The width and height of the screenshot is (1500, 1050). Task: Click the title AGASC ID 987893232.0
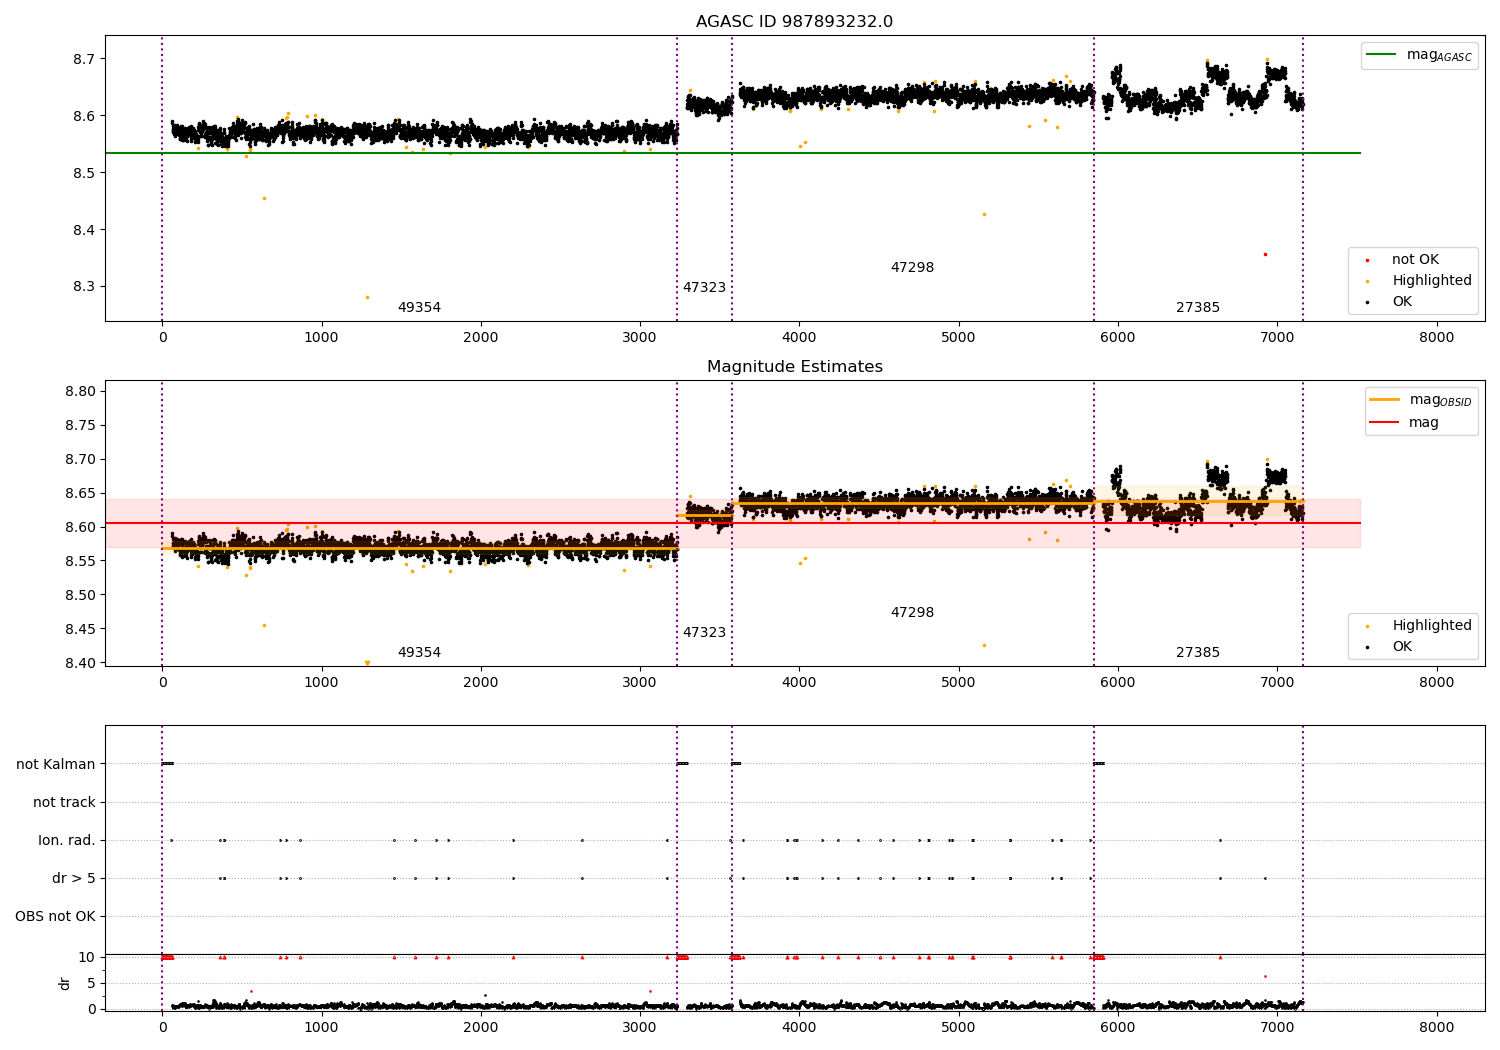(x=794, y=22)
